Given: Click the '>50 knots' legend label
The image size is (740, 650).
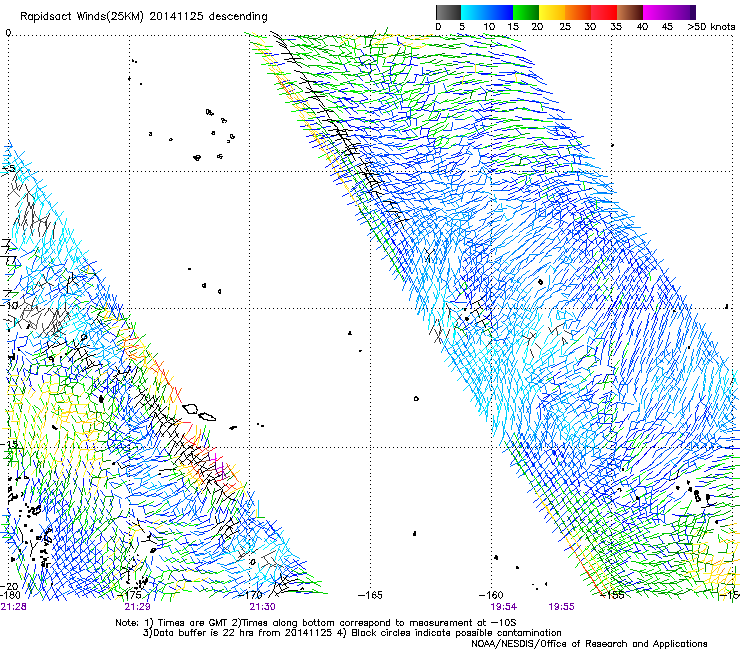Looking at the screenshot, I should (711, 26).
